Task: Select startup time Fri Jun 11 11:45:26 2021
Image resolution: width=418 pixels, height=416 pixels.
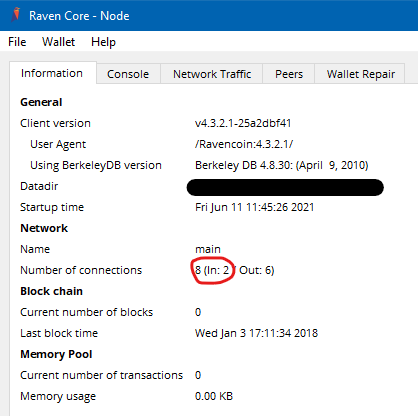Action: (254, 207)
